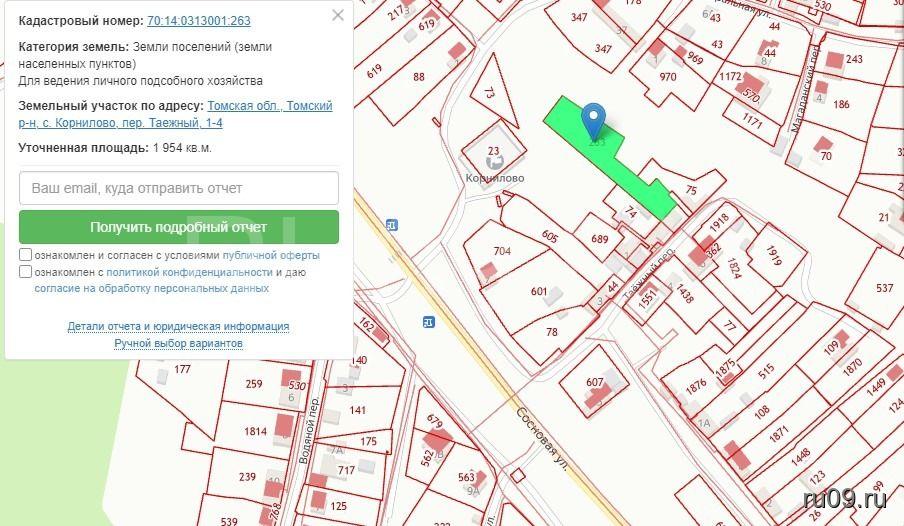Click the bus stop icon near parcel 162
The image size is (904, 526).
coord(428,321)
